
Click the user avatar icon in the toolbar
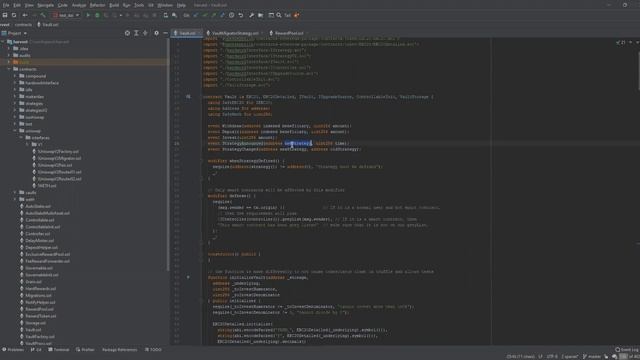[297, 15]
